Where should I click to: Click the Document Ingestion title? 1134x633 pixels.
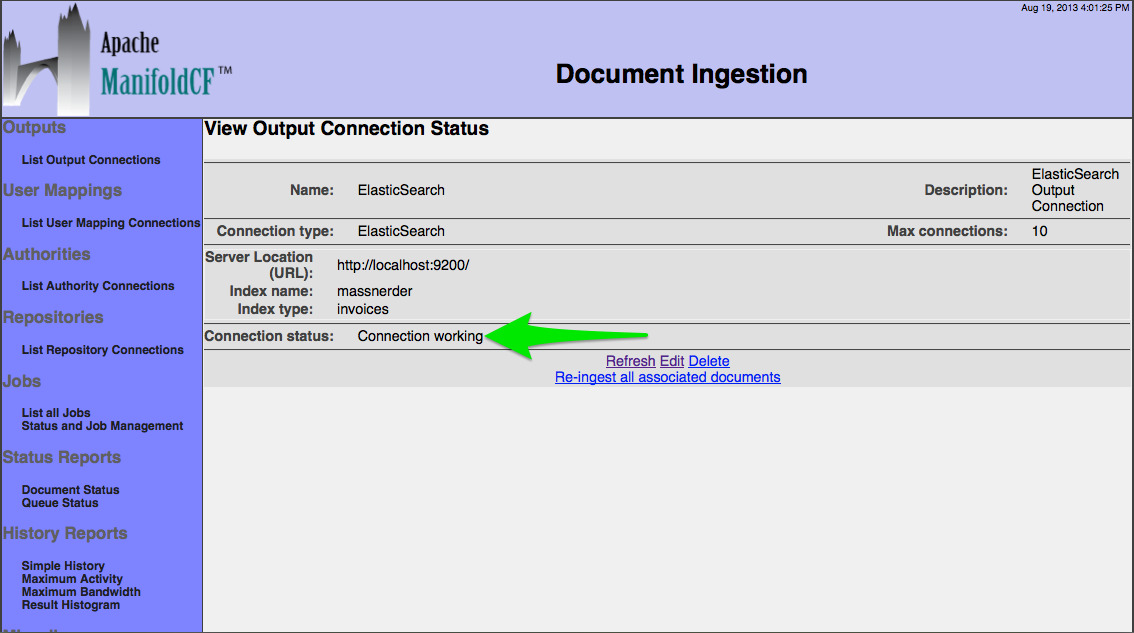[x=681, y=74]
